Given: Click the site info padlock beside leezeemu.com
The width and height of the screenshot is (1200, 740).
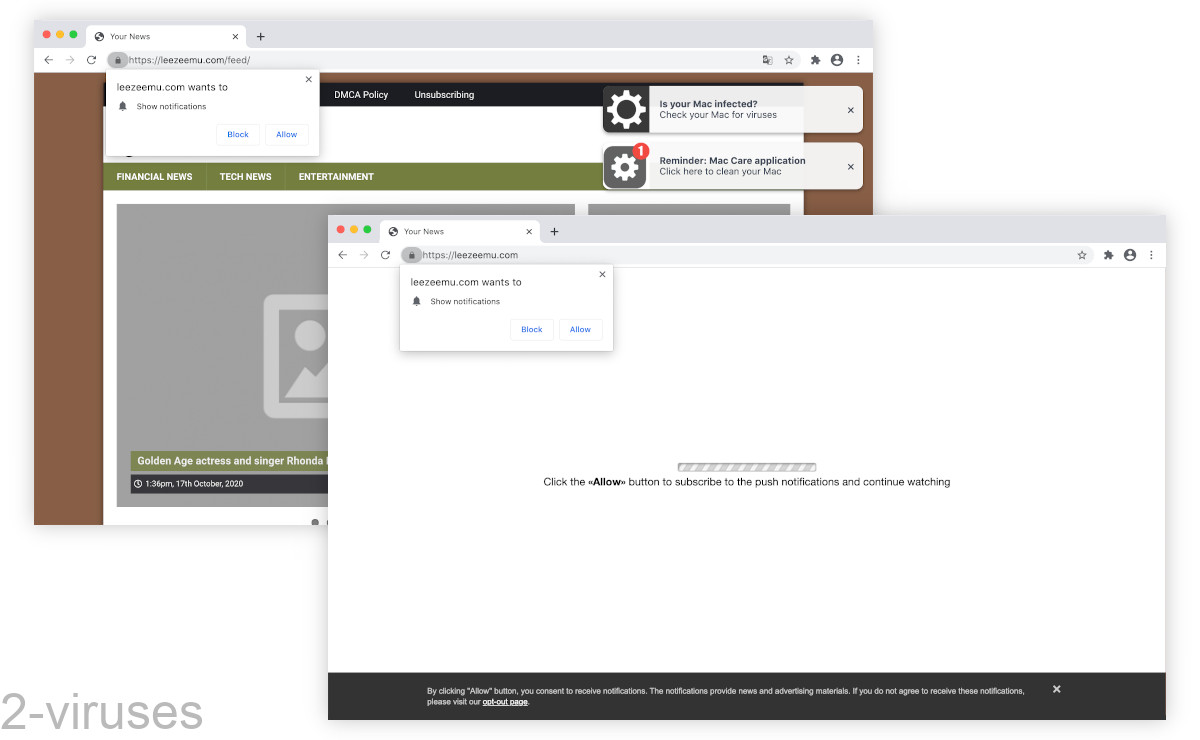Looking at the screenshot, I should pos(411,255).
